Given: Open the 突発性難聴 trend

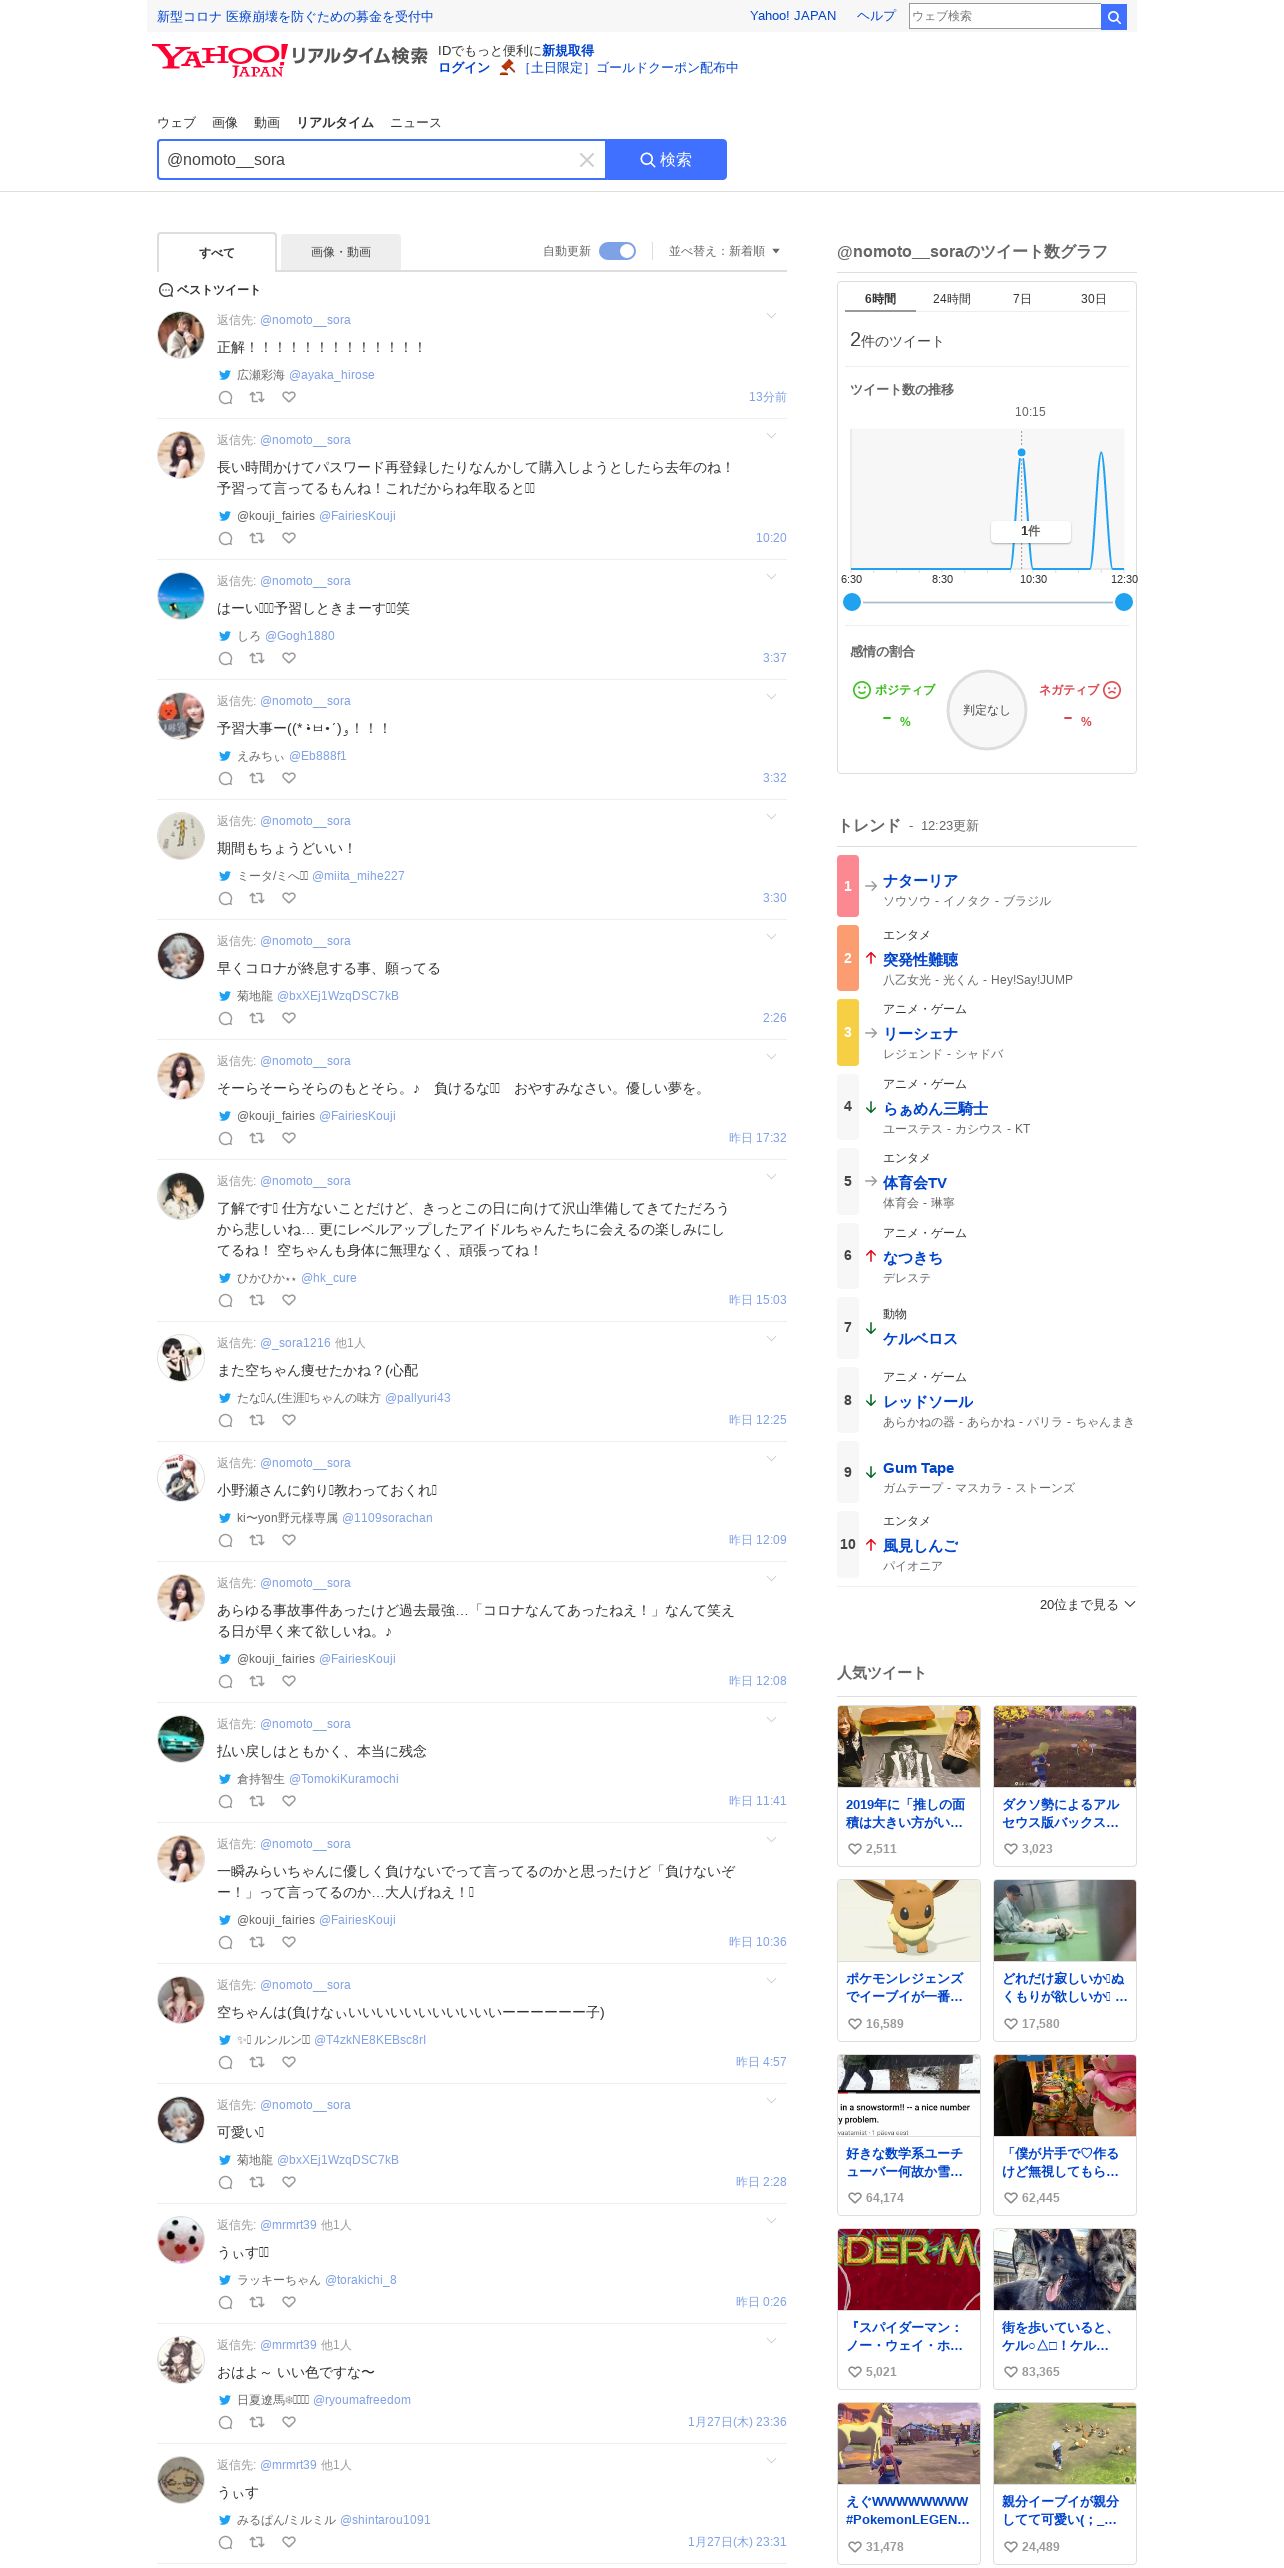Looking at the screenshot, I should click(920, 959).
